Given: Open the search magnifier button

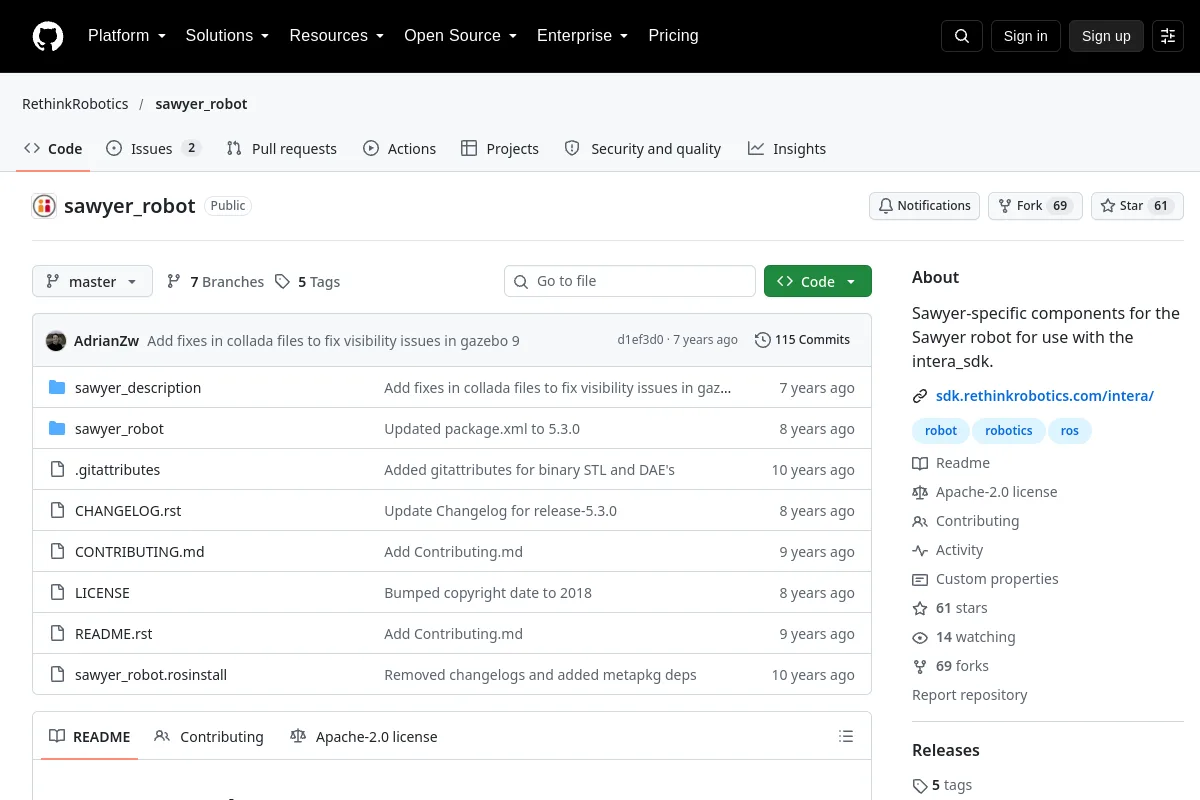Looking at the screenshot, I should click(x=962, y=36).
